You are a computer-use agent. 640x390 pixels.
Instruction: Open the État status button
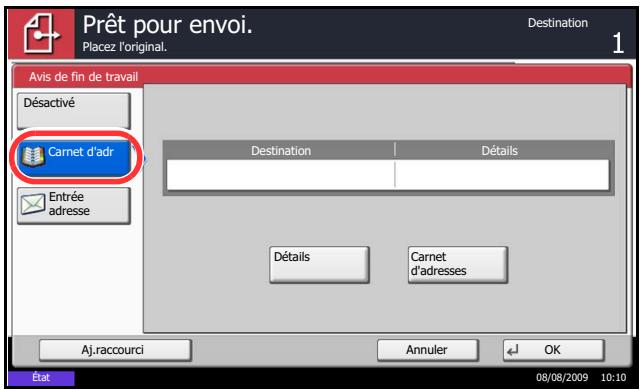coord(41,378)
